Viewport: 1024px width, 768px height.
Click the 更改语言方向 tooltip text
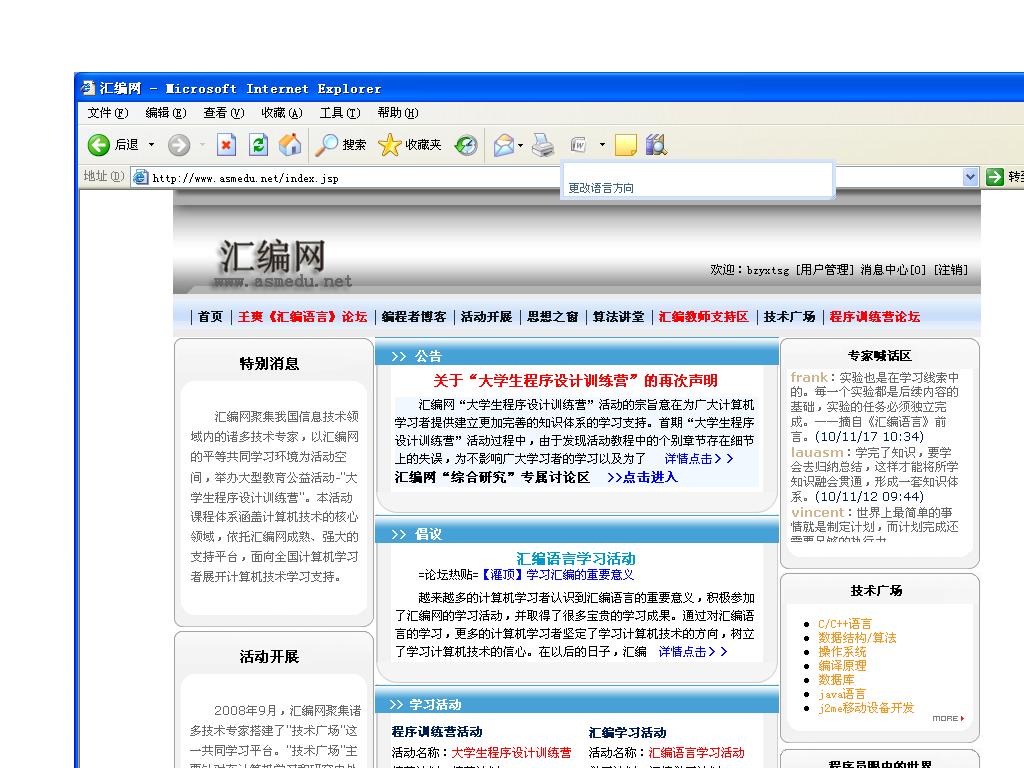pos(601,188)
